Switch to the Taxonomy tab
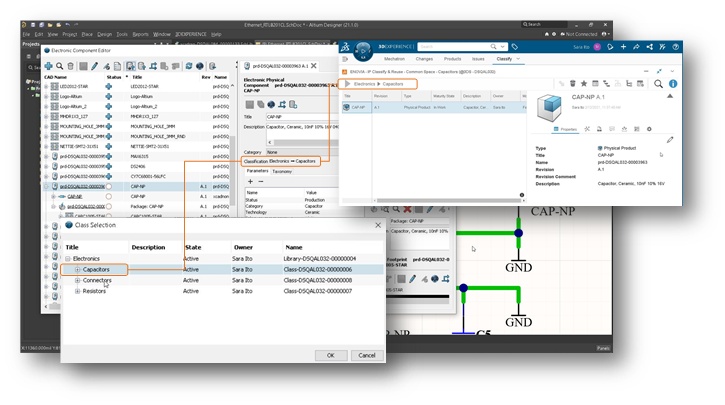Viewport: 725px width, 405px height. point(282,172)
